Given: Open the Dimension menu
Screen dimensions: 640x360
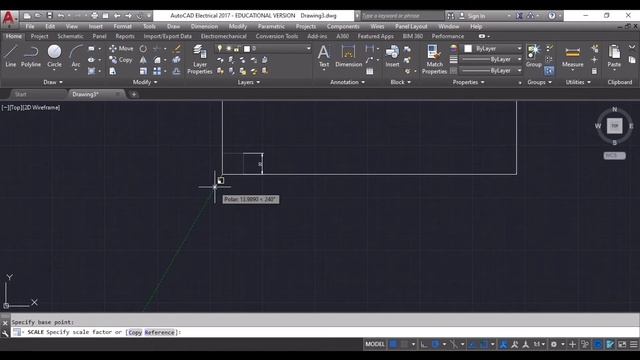Looking at the screenshot, I should click(204, 26).
